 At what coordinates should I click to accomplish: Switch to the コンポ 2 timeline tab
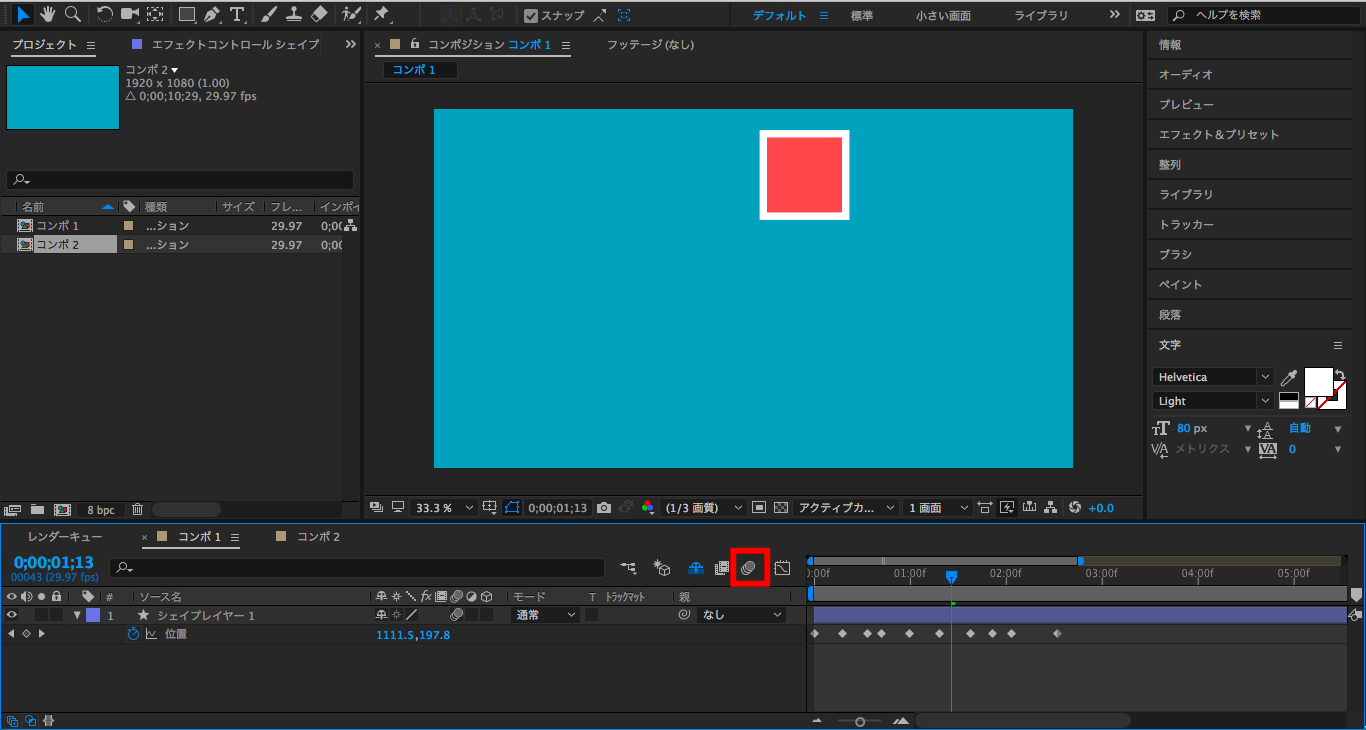click(x=318, y=537)
